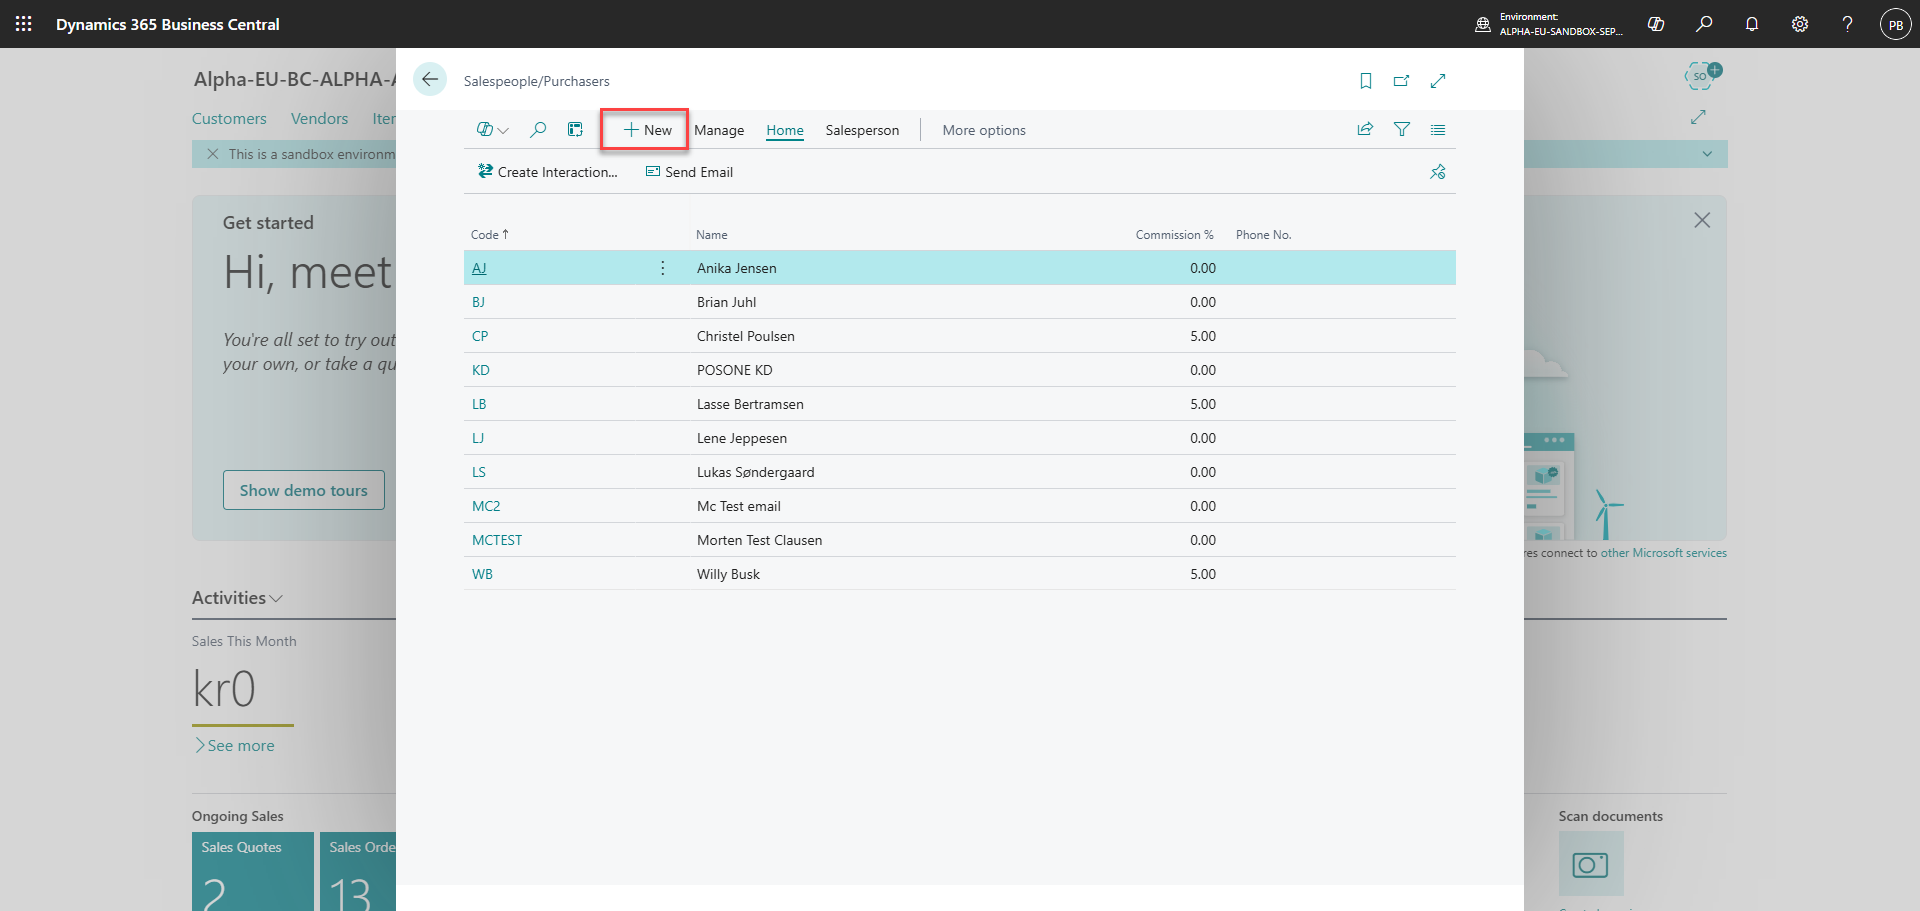
Task: Click the Commission % column header
Action: coord(1174,235)
